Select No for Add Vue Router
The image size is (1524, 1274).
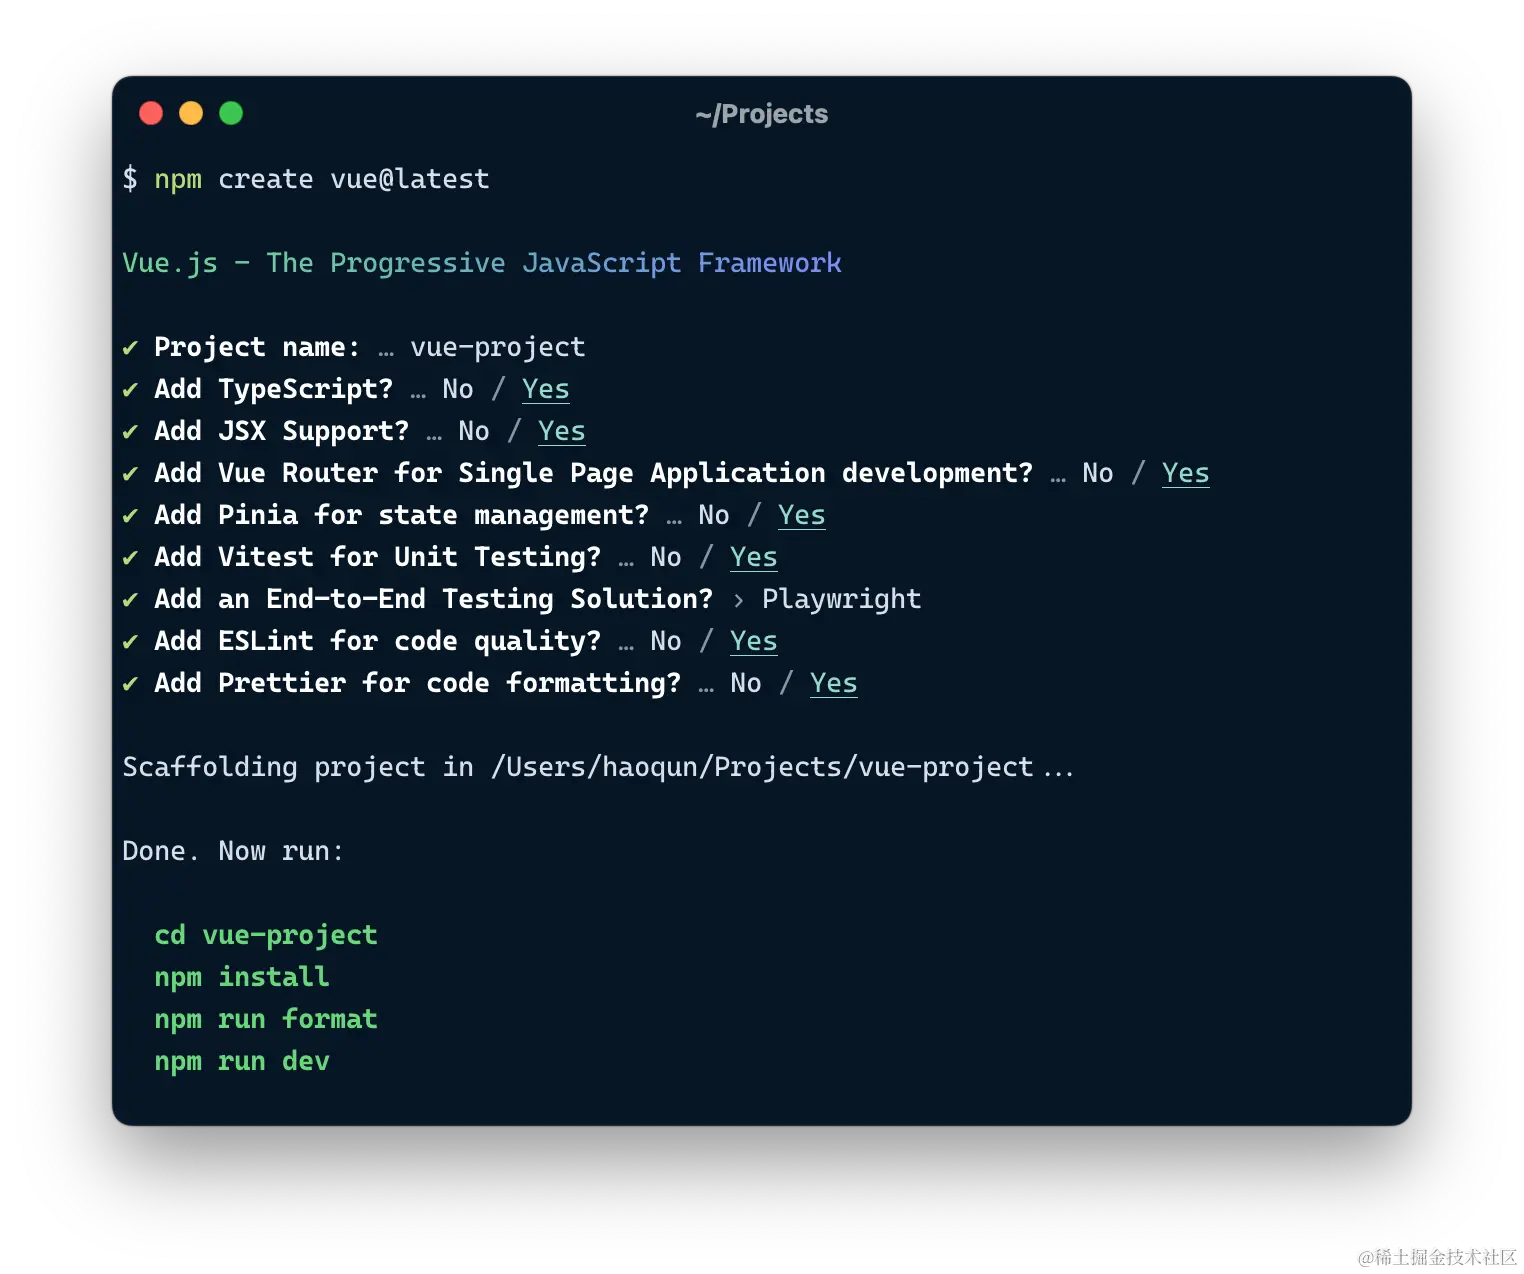point(1098,473)
